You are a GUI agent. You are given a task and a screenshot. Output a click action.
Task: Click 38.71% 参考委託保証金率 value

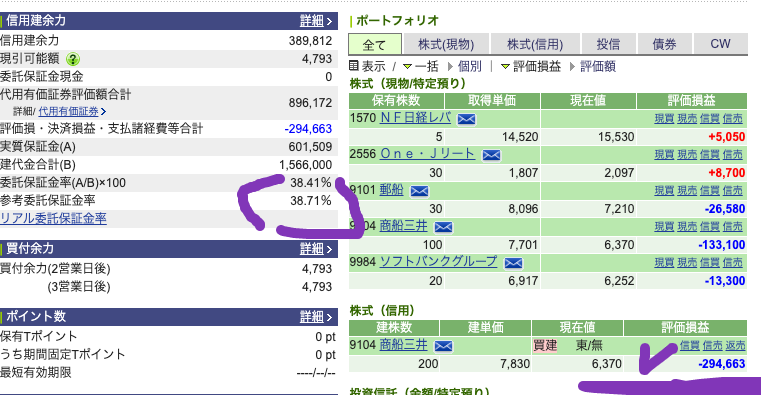coord(311,201)
